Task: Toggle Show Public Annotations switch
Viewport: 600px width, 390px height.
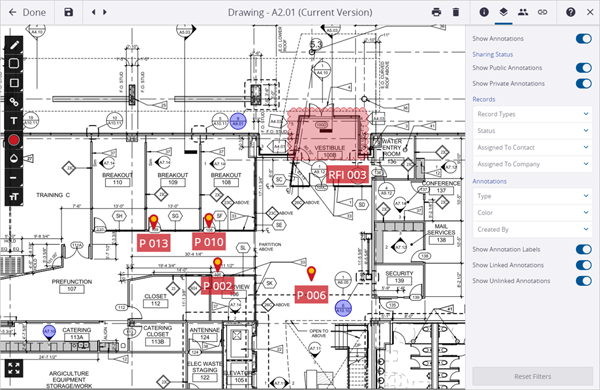Action: point(584,68)
